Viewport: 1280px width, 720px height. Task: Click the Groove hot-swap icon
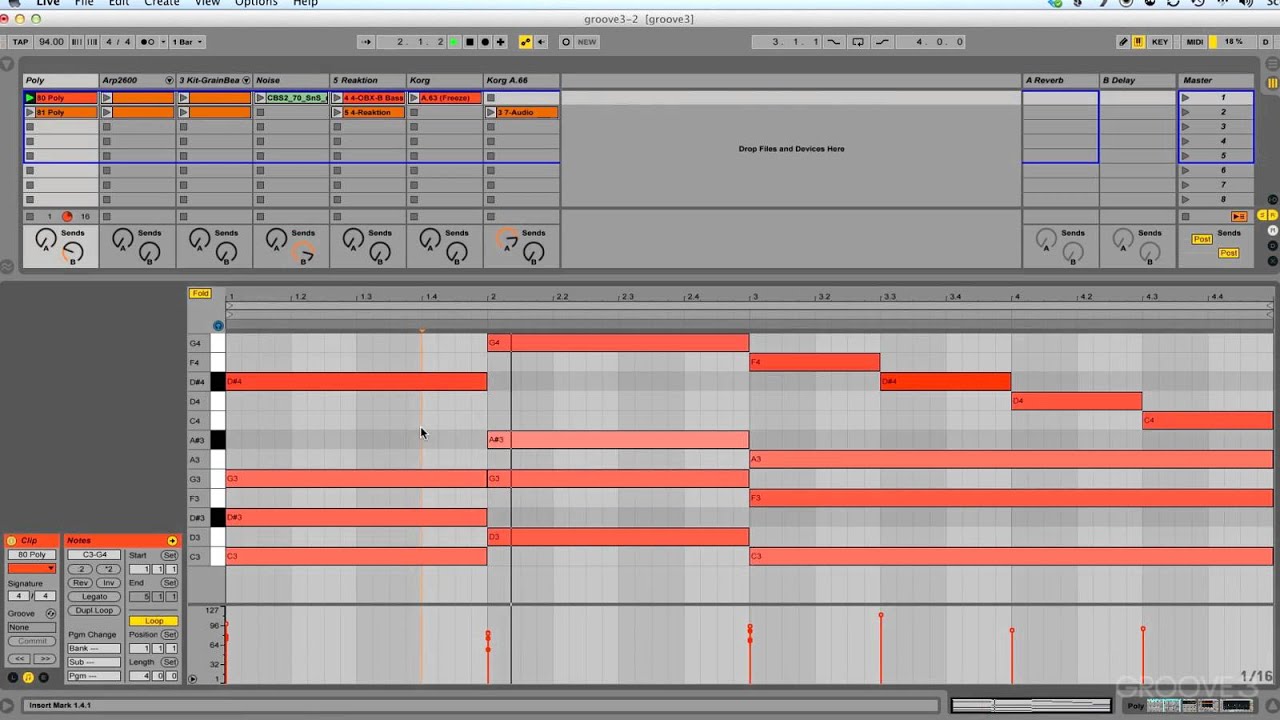51,613
